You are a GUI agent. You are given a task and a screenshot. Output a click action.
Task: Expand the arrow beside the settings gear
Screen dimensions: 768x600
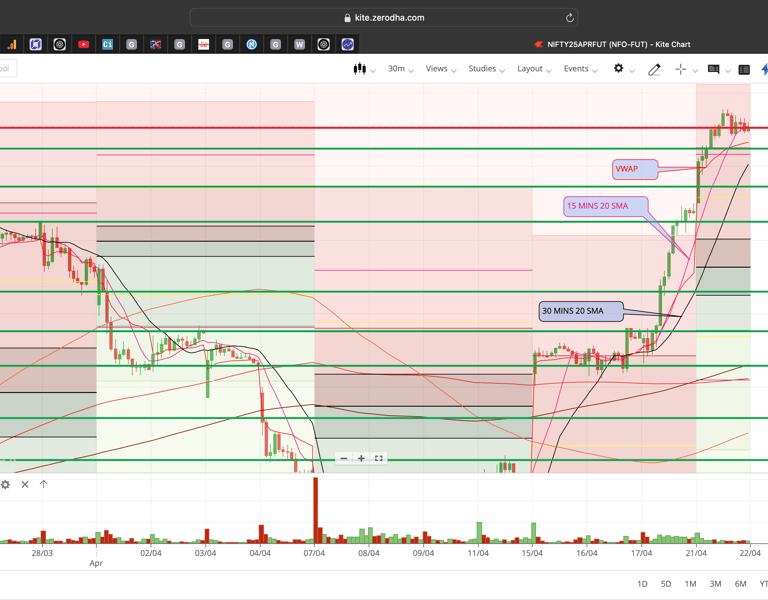coord(632,71)
